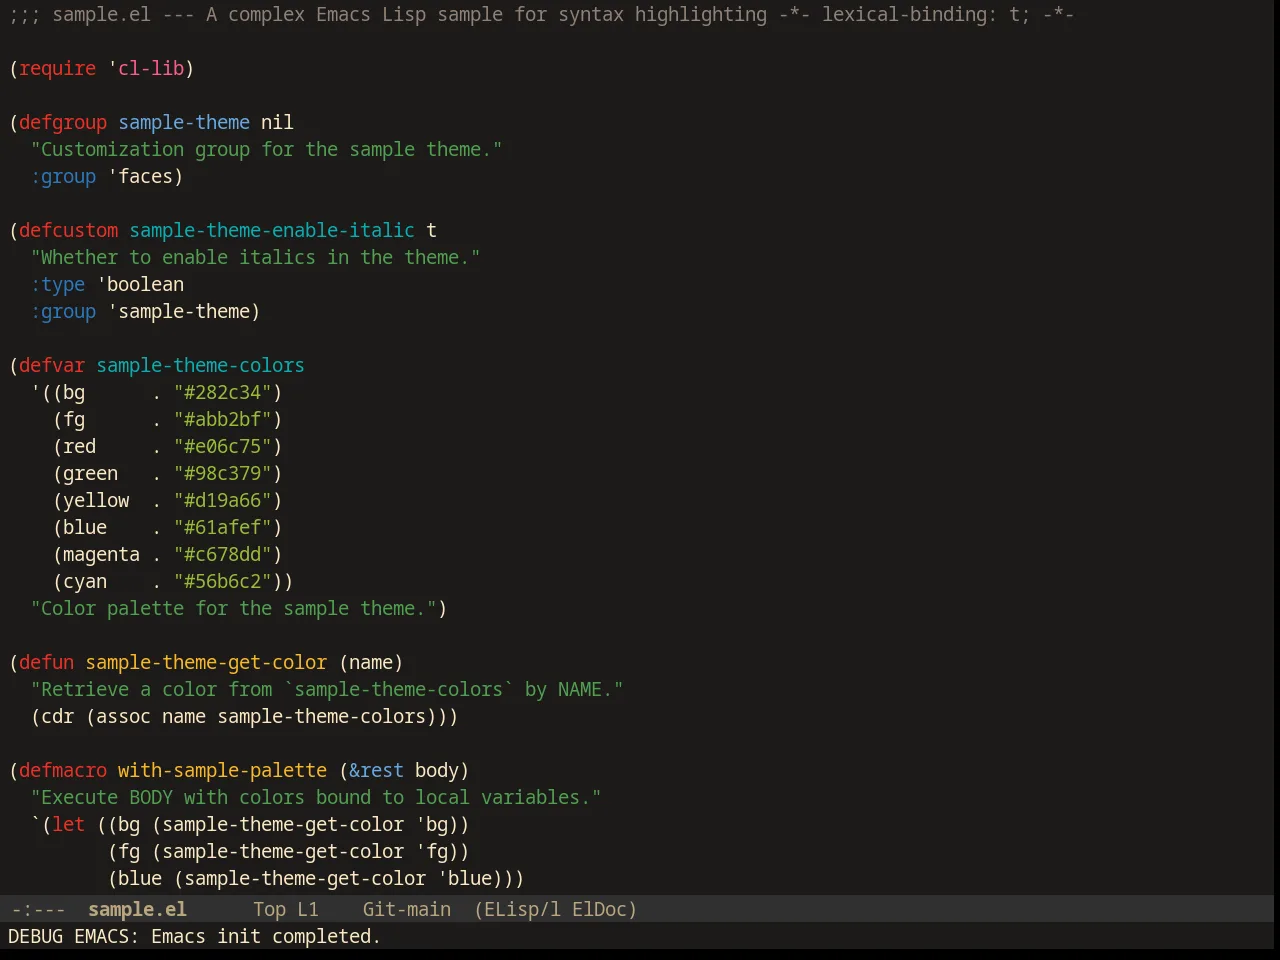Click the -:--- buffer status indicator
1280x960 pixels.
[38, 909]
